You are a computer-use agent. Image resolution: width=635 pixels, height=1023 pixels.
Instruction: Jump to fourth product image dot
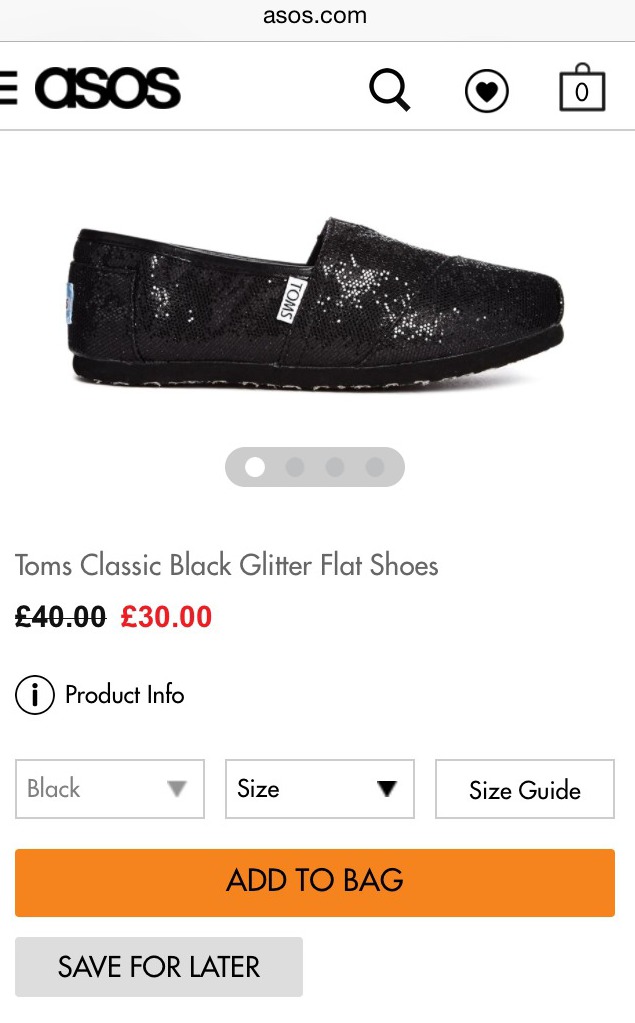[x=375, y=467]
